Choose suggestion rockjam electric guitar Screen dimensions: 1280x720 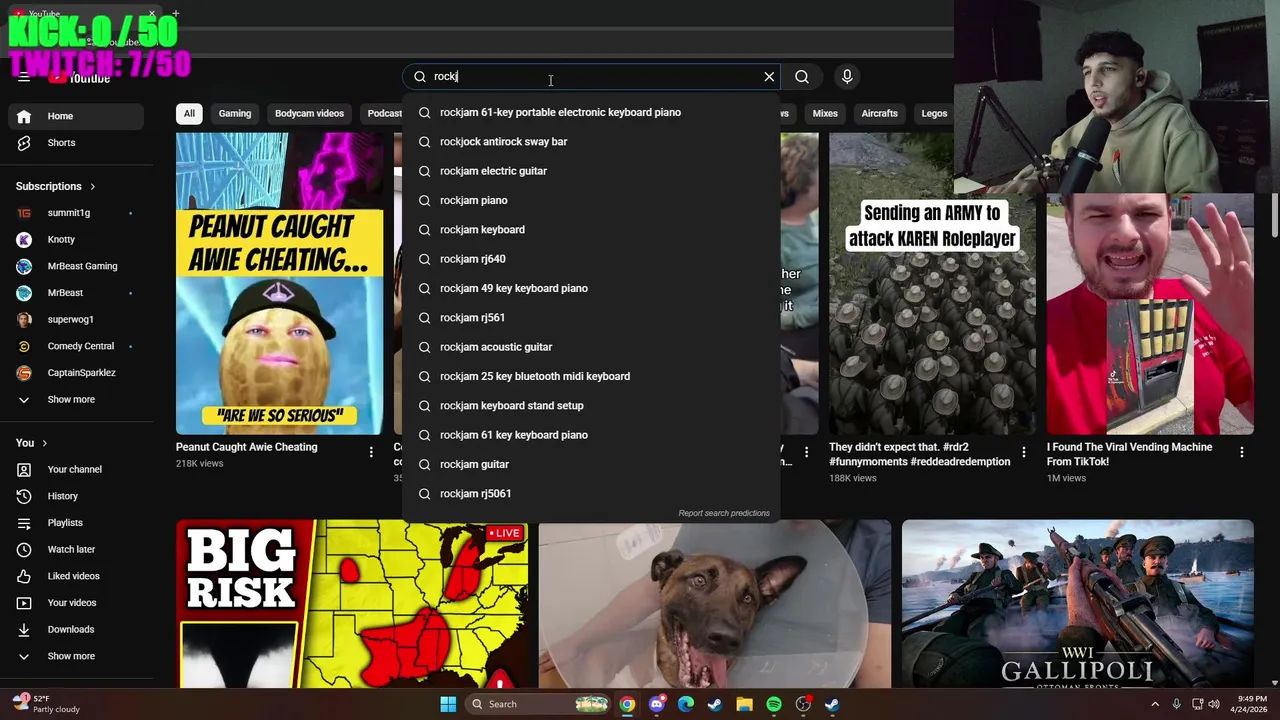tap(591, 171)
